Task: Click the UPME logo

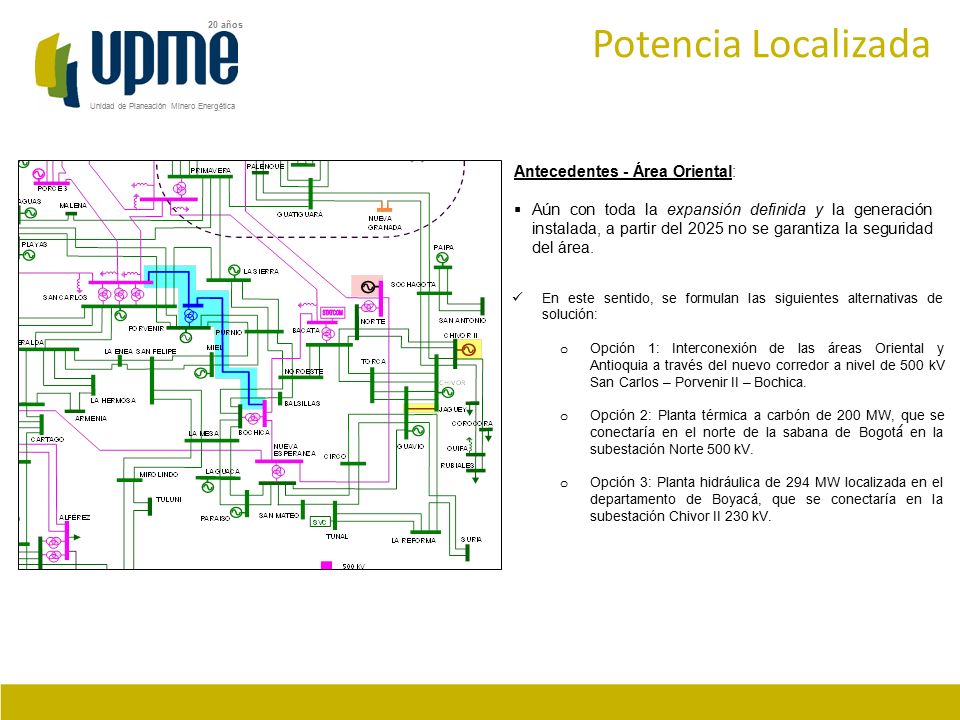Action: (136, 66)
